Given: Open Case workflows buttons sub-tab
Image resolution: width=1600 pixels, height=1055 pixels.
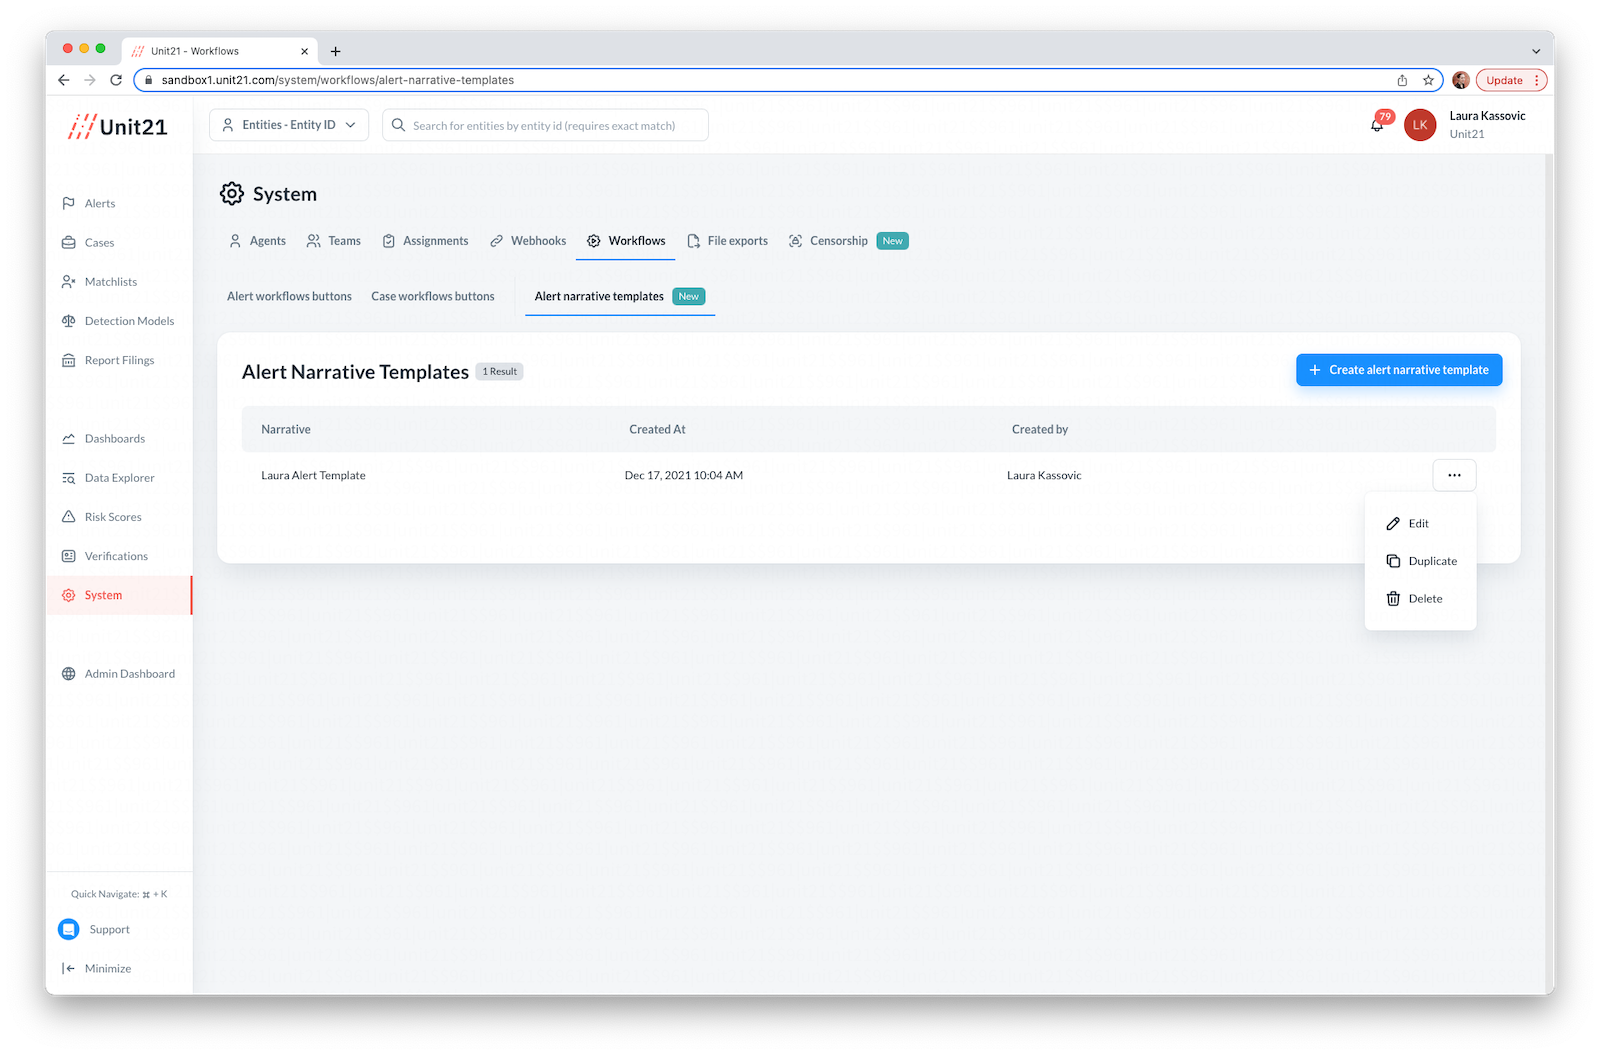Looking at the screenshot, I should pyautogui.click(x=433, y=296).
